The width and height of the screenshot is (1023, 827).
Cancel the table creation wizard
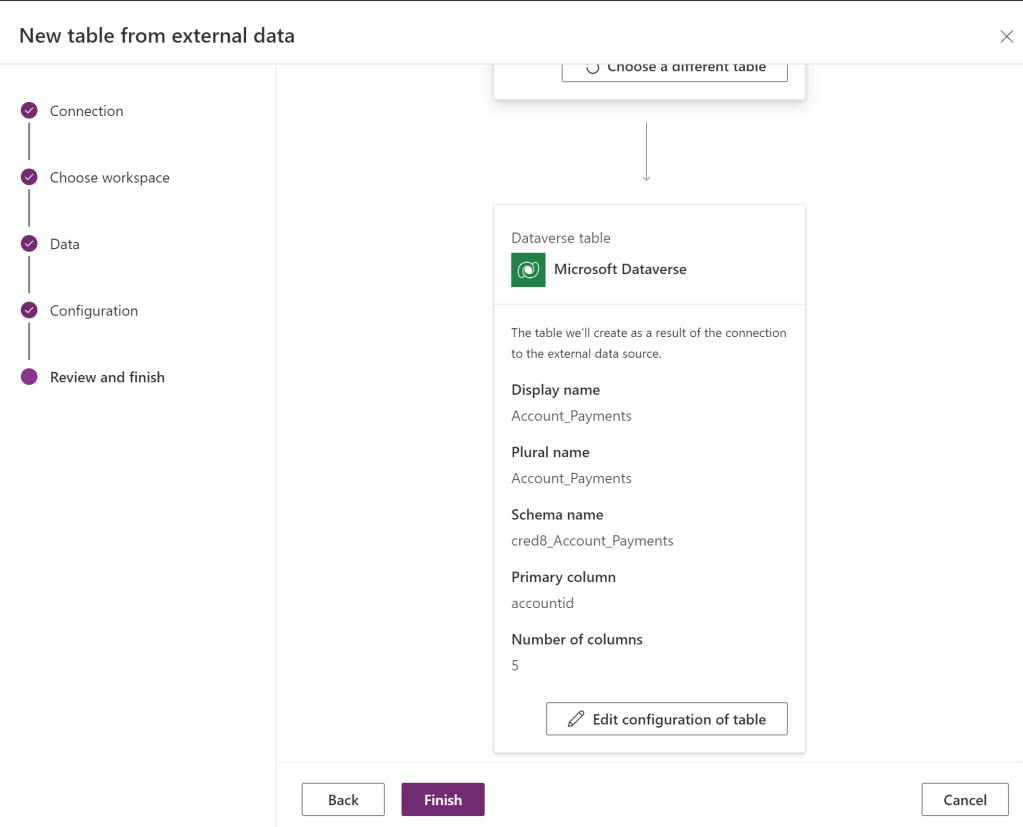click(964, 800)
